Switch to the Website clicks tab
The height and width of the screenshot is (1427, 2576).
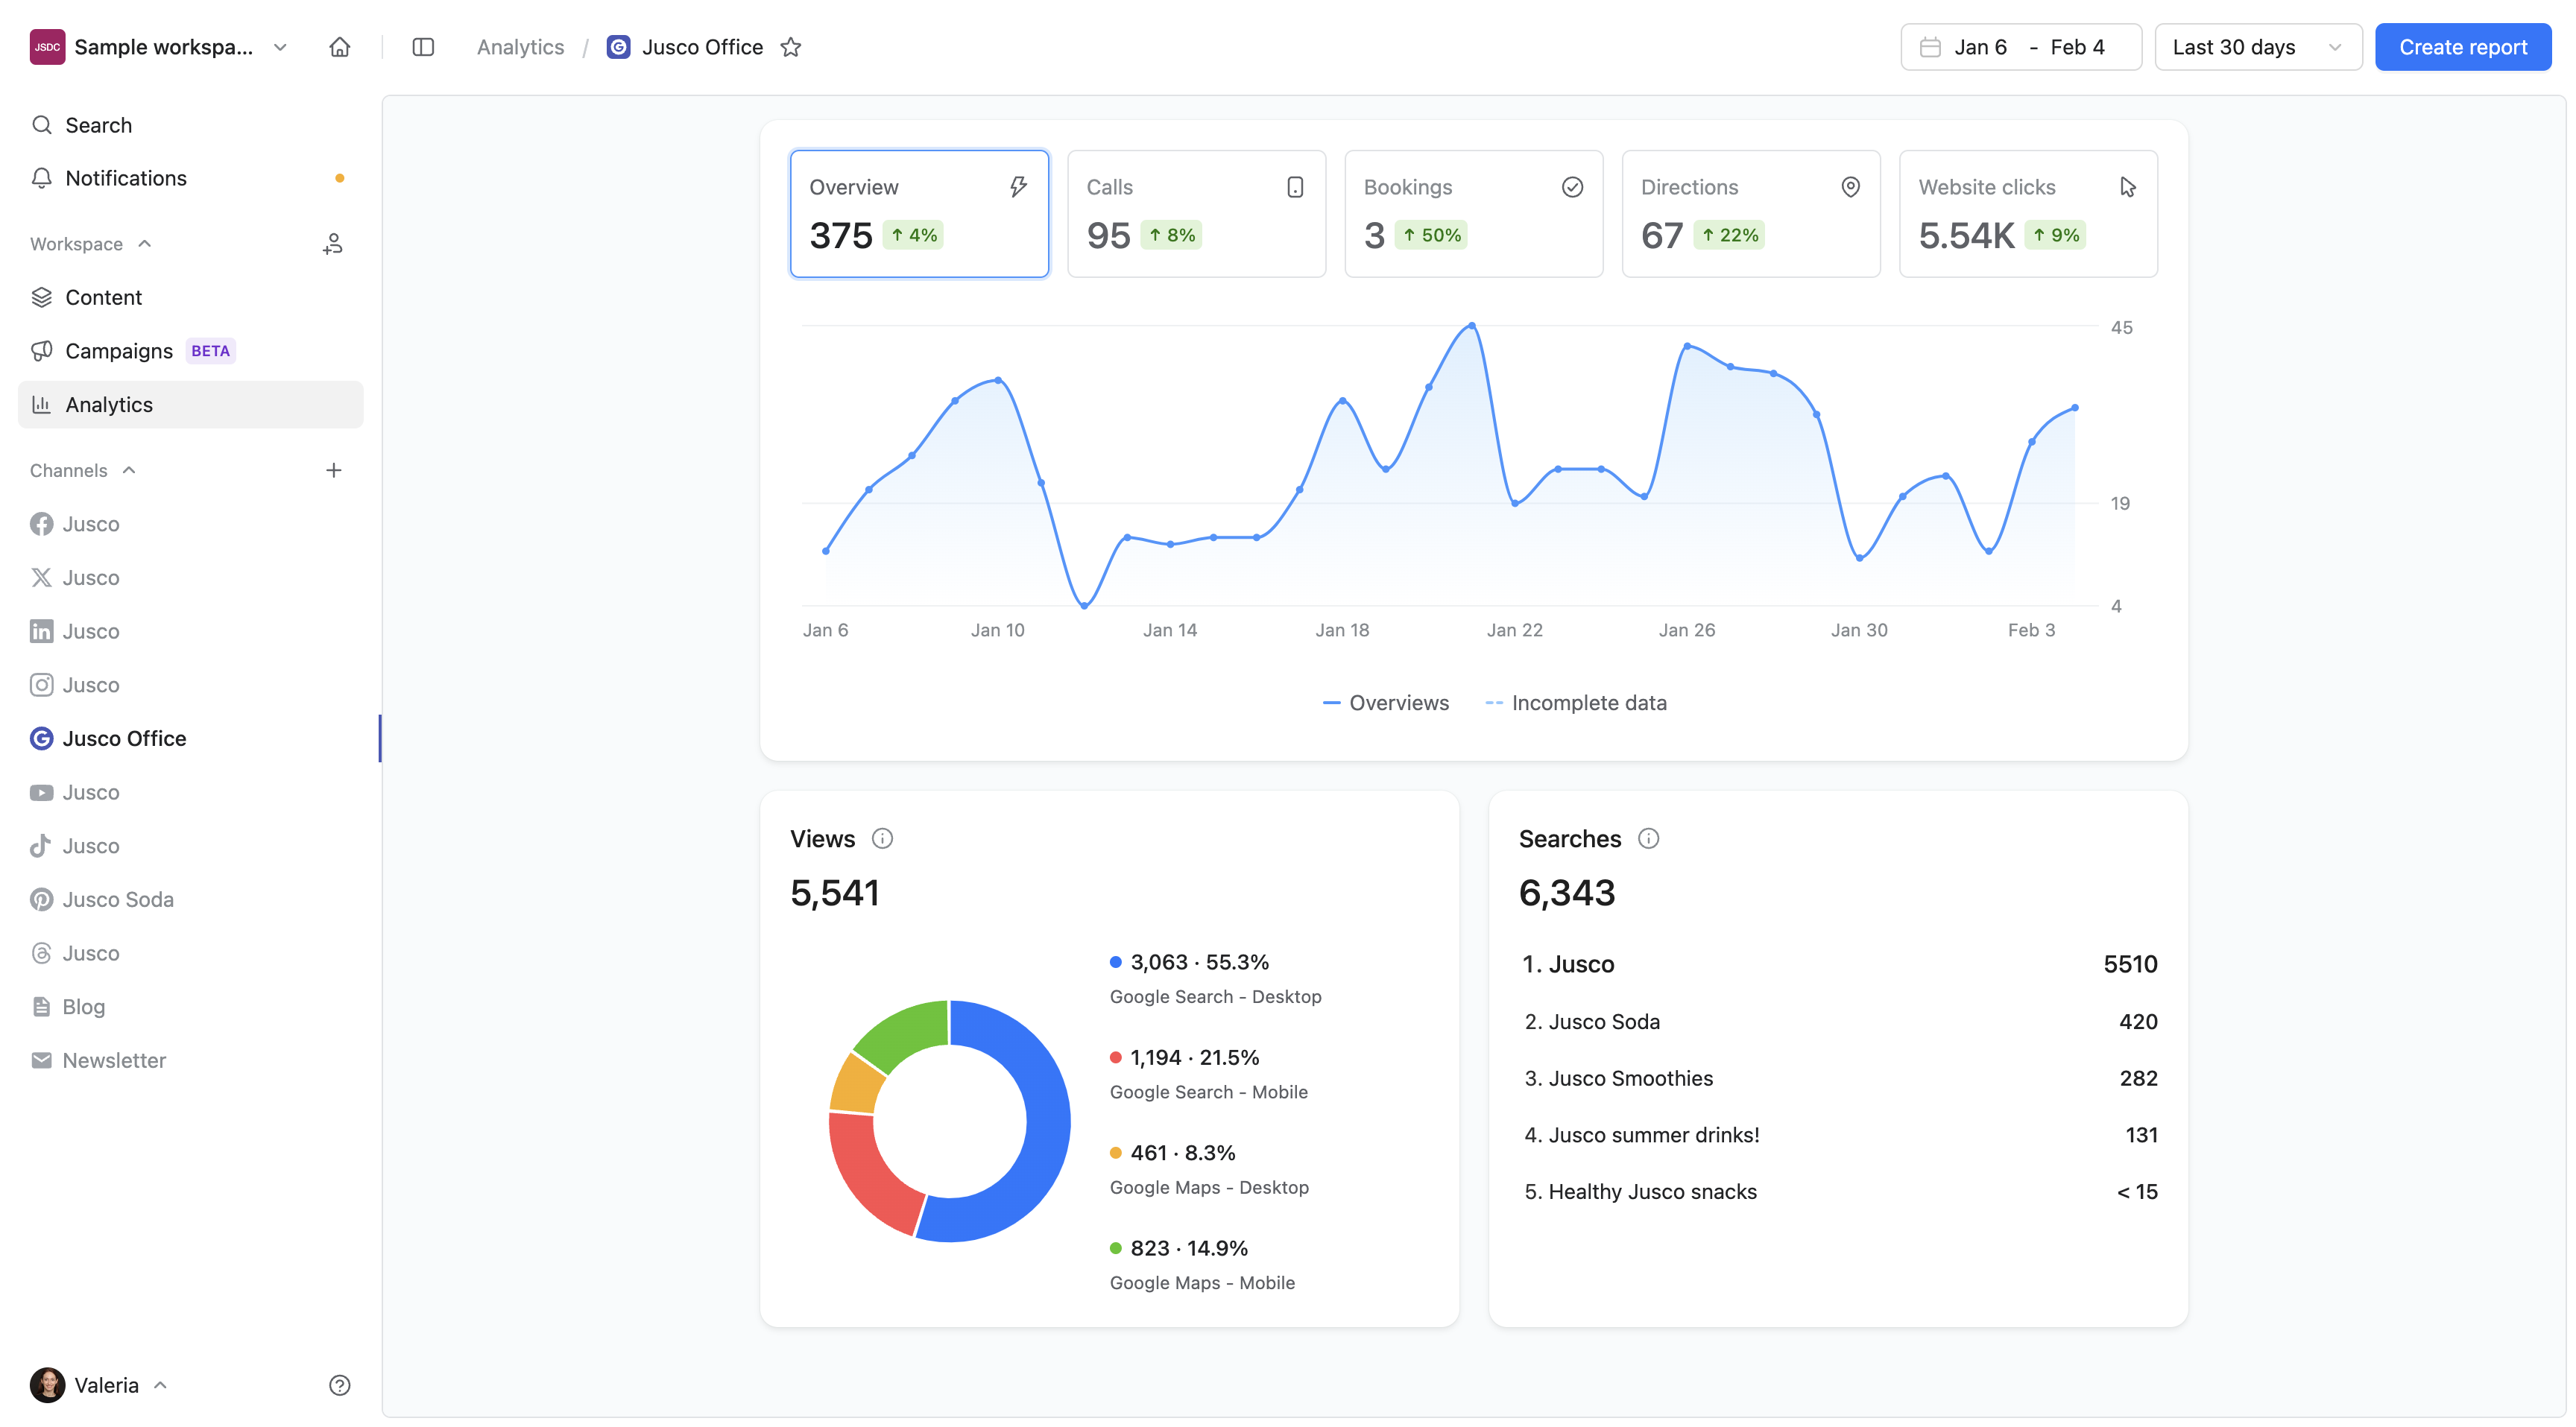click(2027, 213)
